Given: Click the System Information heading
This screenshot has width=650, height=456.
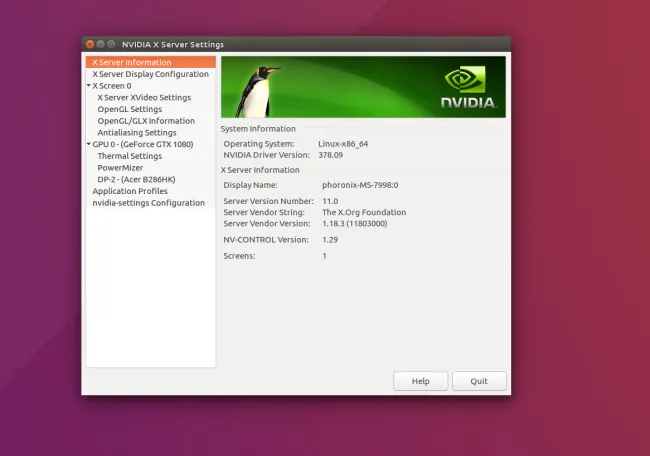Looking at the screenshot, I should 258,129.
